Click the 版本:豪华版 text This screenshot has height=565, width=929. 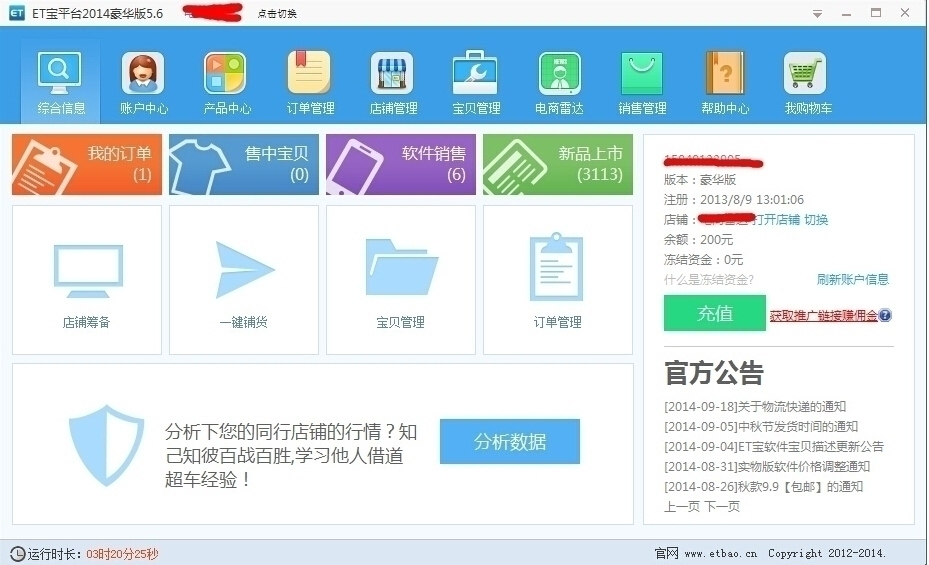700,179
